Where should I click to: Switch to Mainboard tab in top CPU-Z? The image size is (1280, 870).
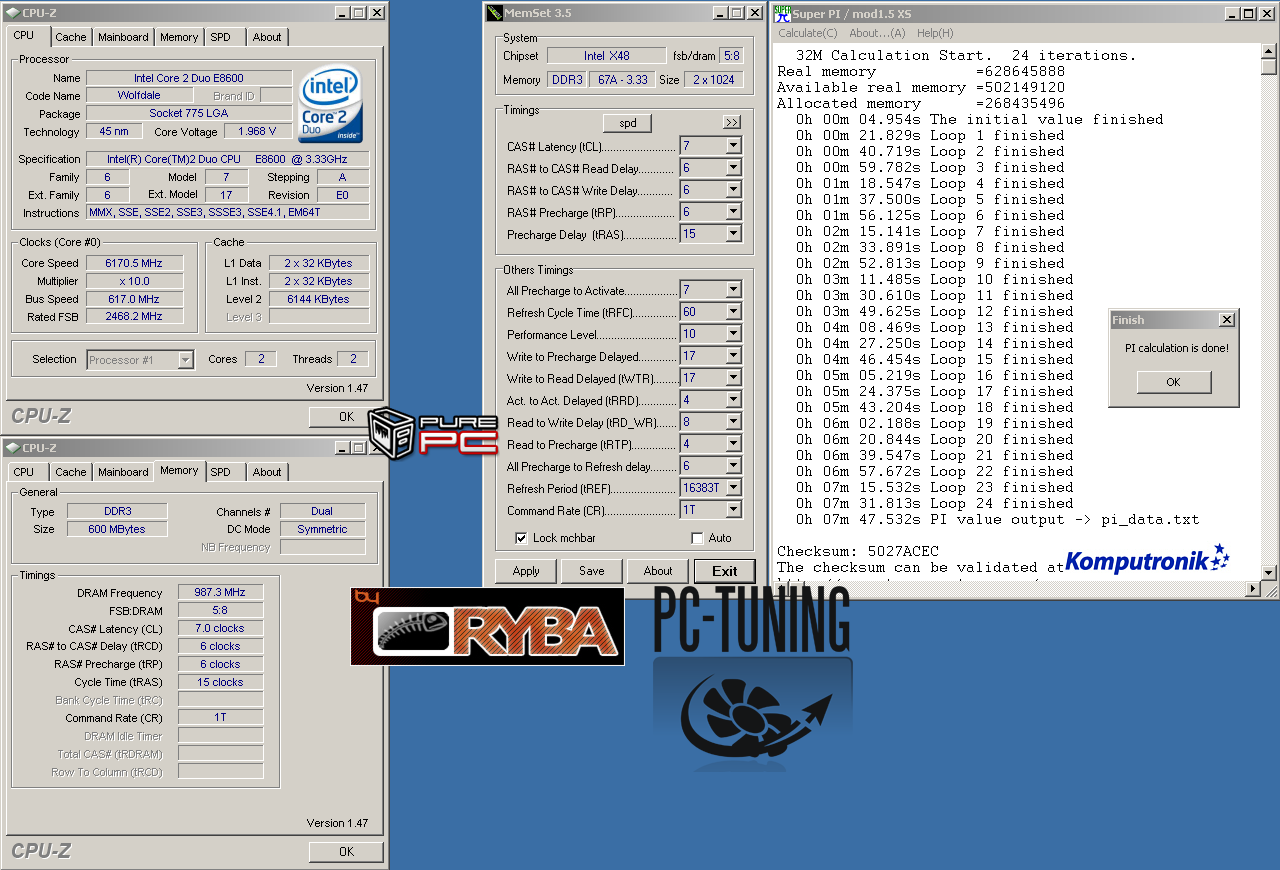point(123,37)
